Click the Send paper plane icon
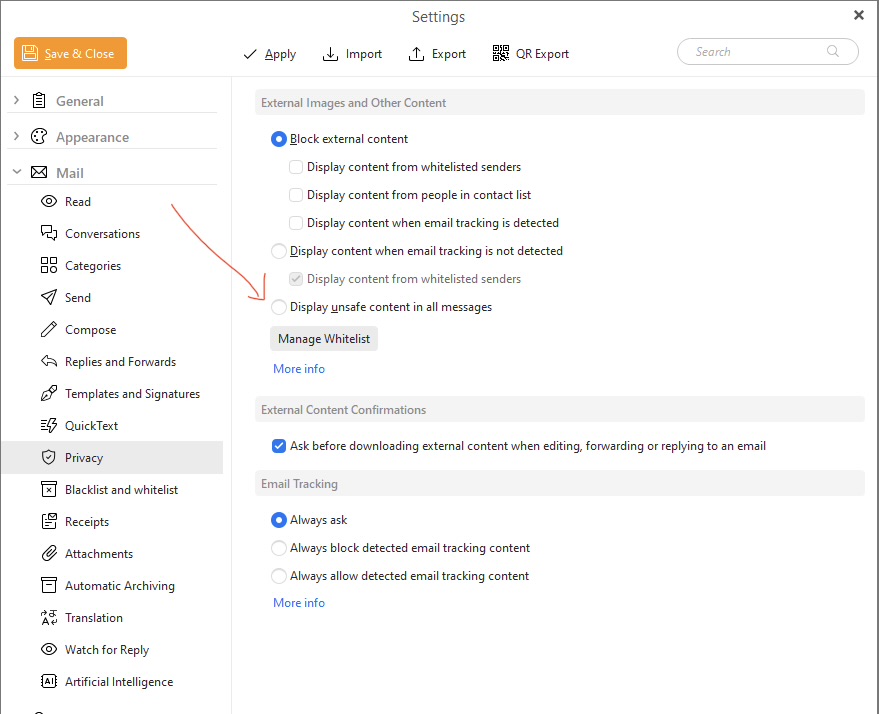 coord(49,297)
